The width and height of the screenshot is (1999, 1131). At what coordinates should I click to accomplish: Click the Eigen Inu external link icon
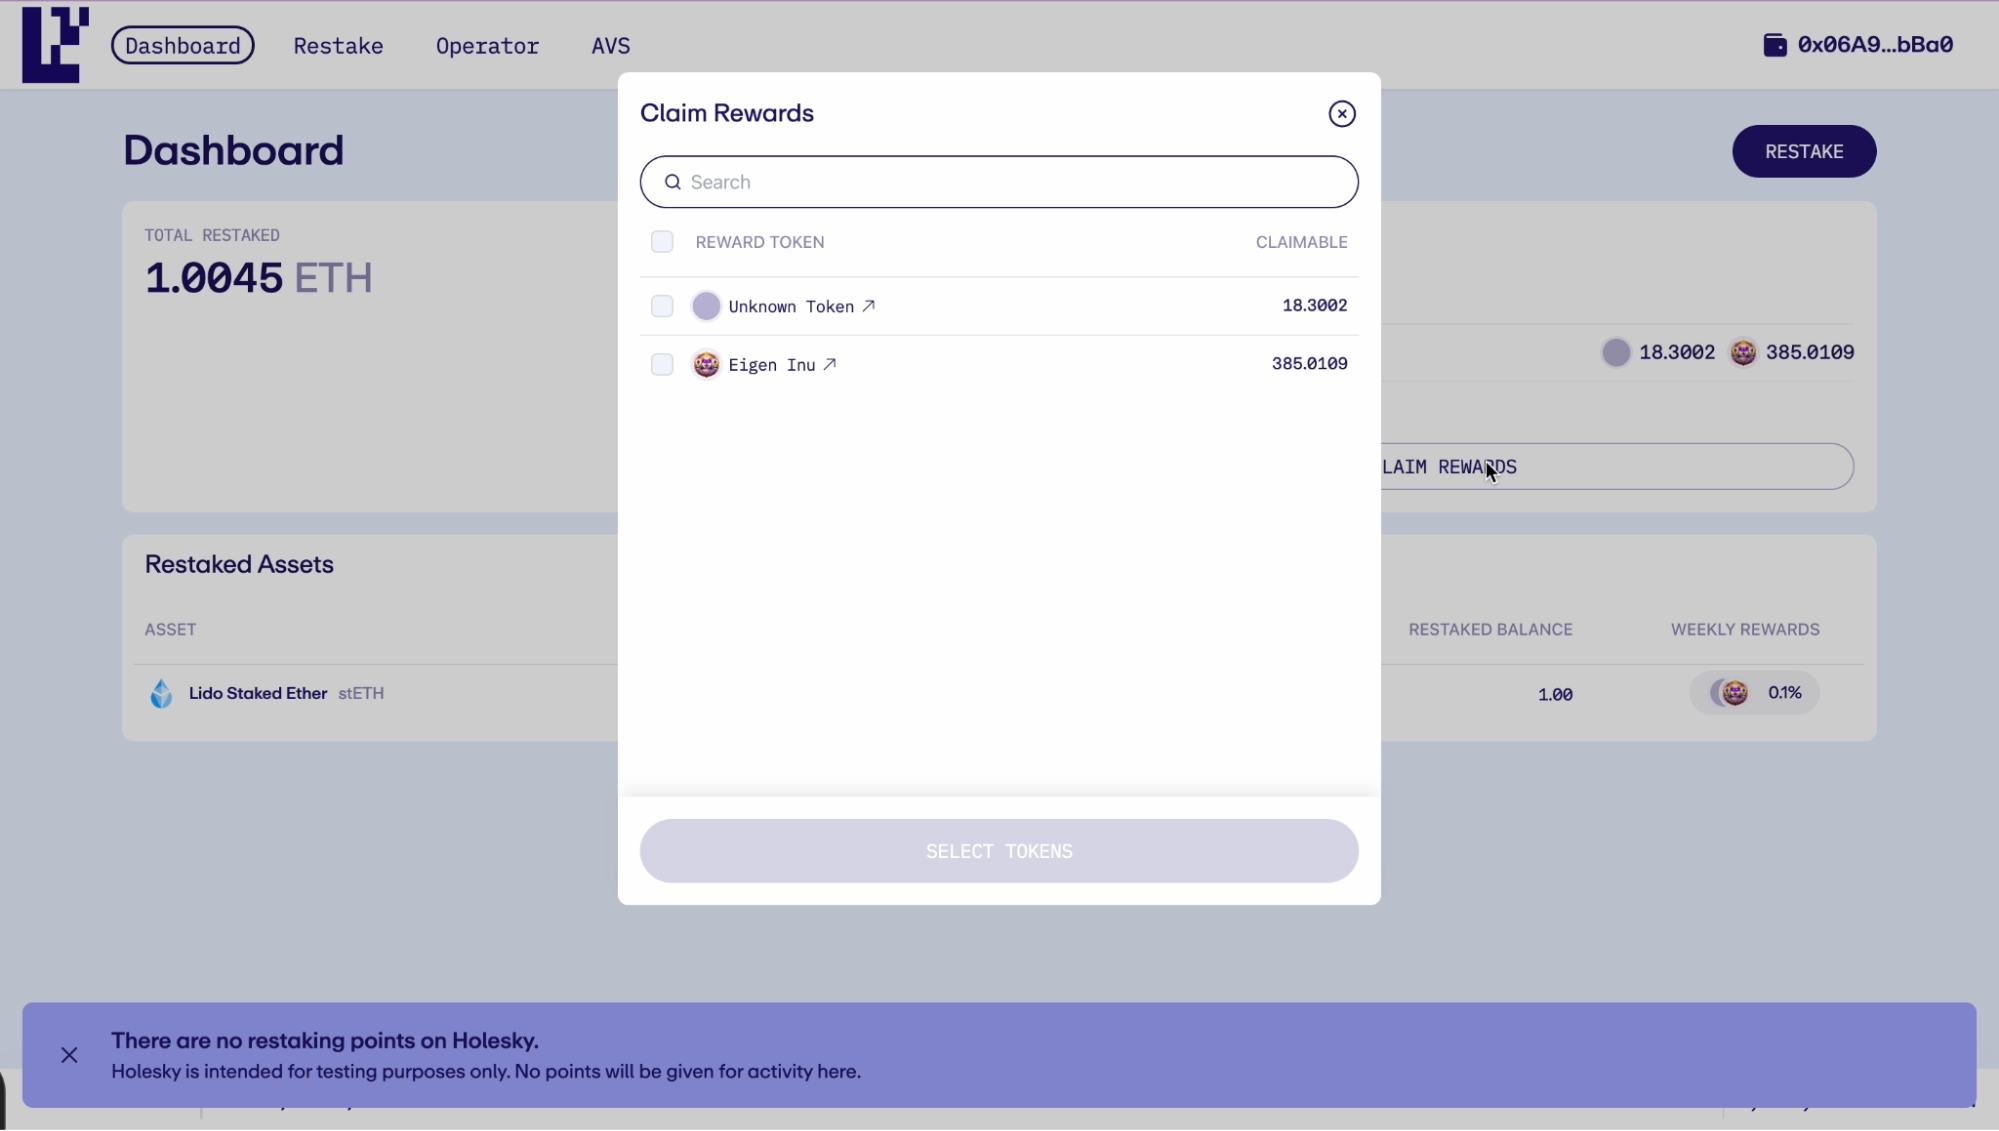tap(831, 364)
